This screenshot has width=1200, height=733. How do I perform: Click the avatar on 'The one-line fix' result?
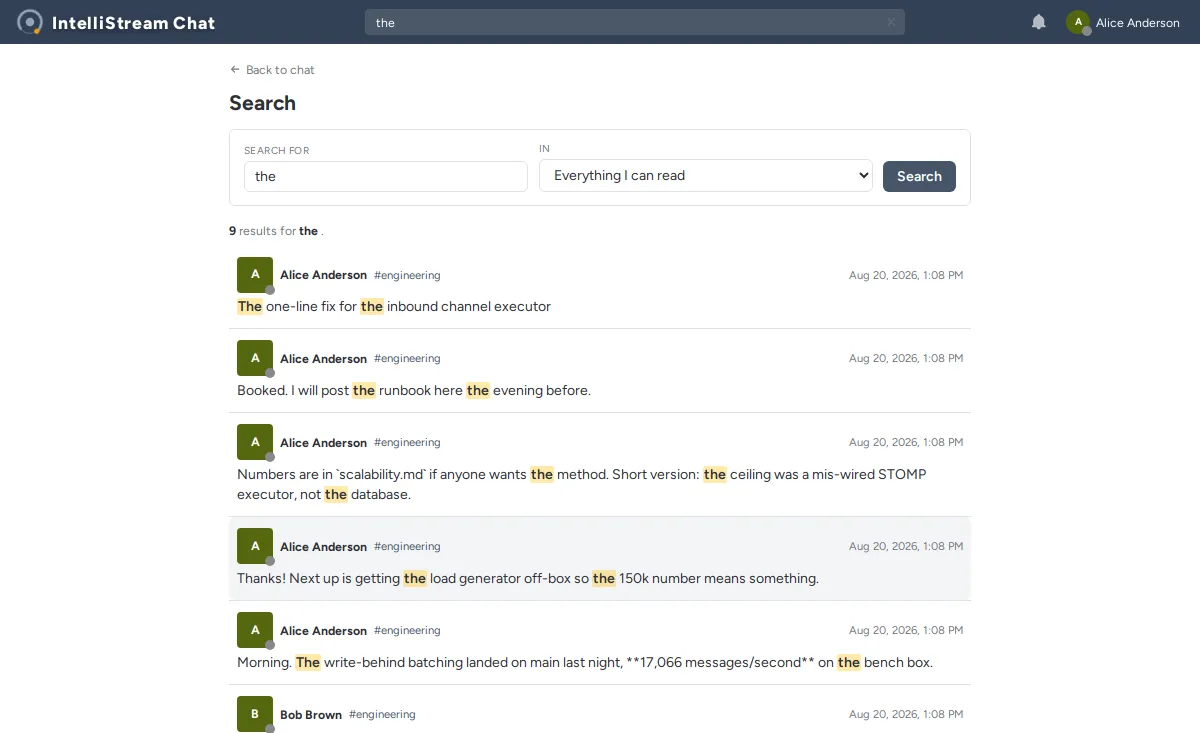[x=255, y=274]
